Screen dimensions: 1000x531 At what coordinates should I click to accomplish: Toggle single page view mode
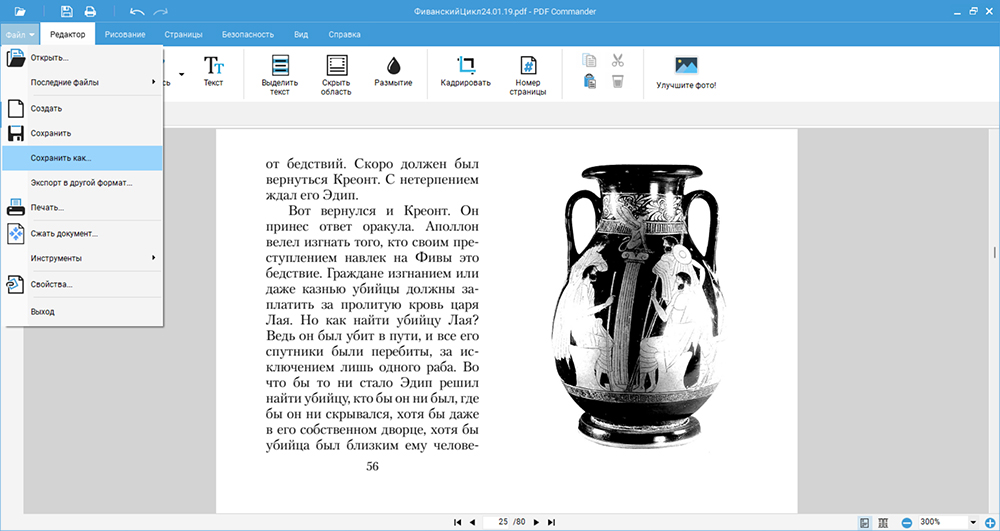[x=865, y=523]
